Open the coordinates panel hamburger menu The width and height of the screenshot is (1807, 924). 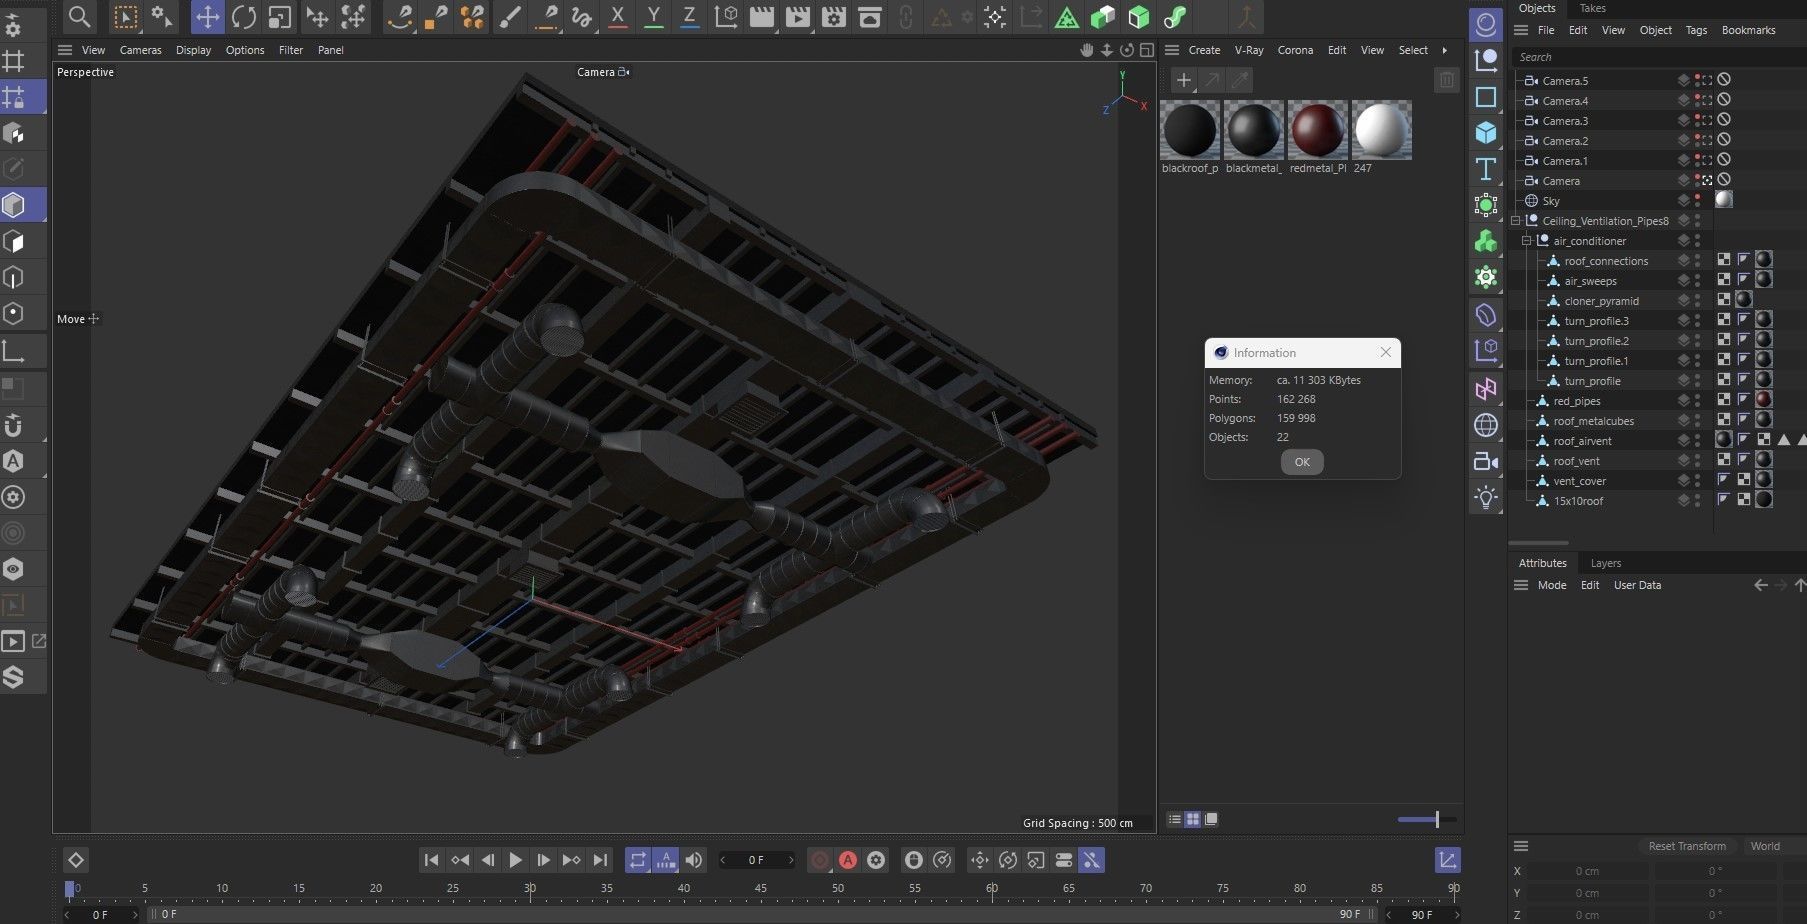tap(1521, 846)
